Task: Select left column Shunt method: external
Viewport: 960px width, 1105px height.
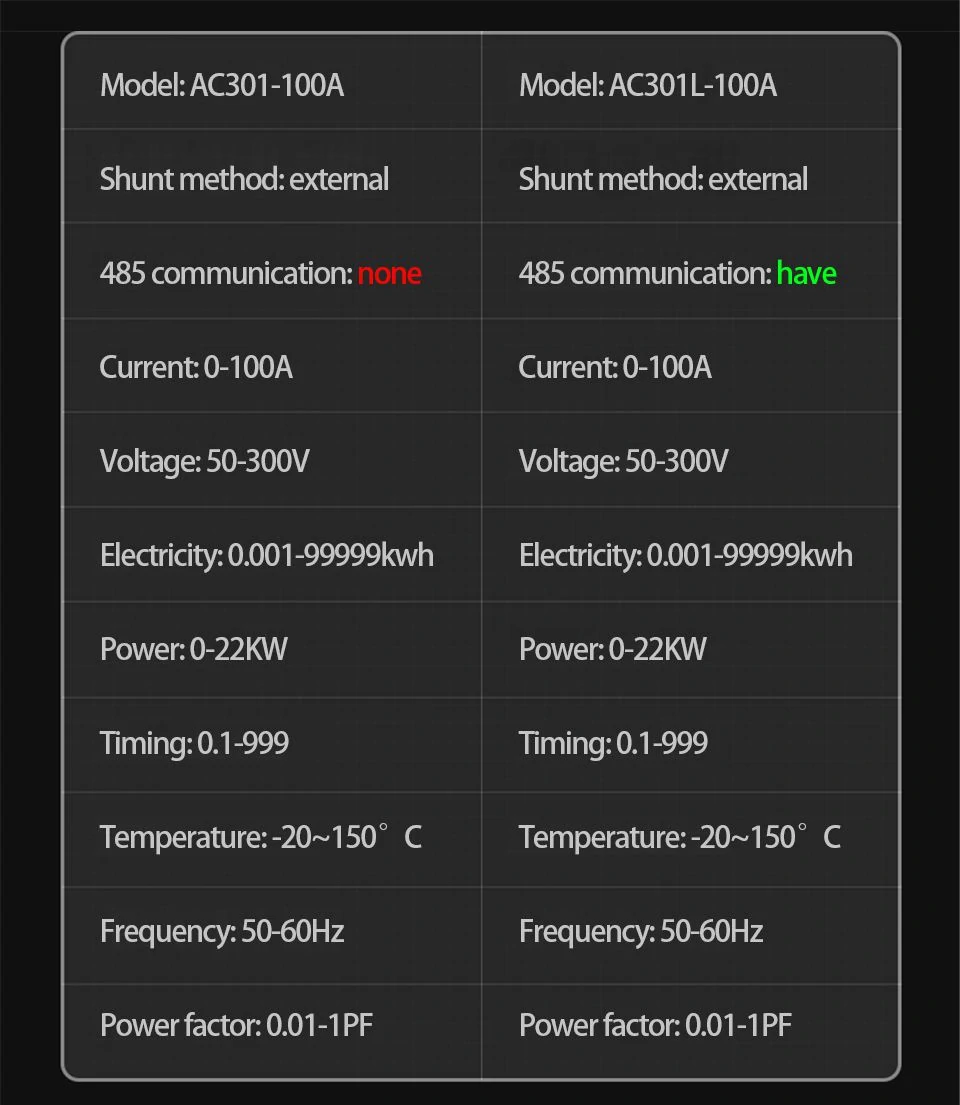Action: point(244,180)
